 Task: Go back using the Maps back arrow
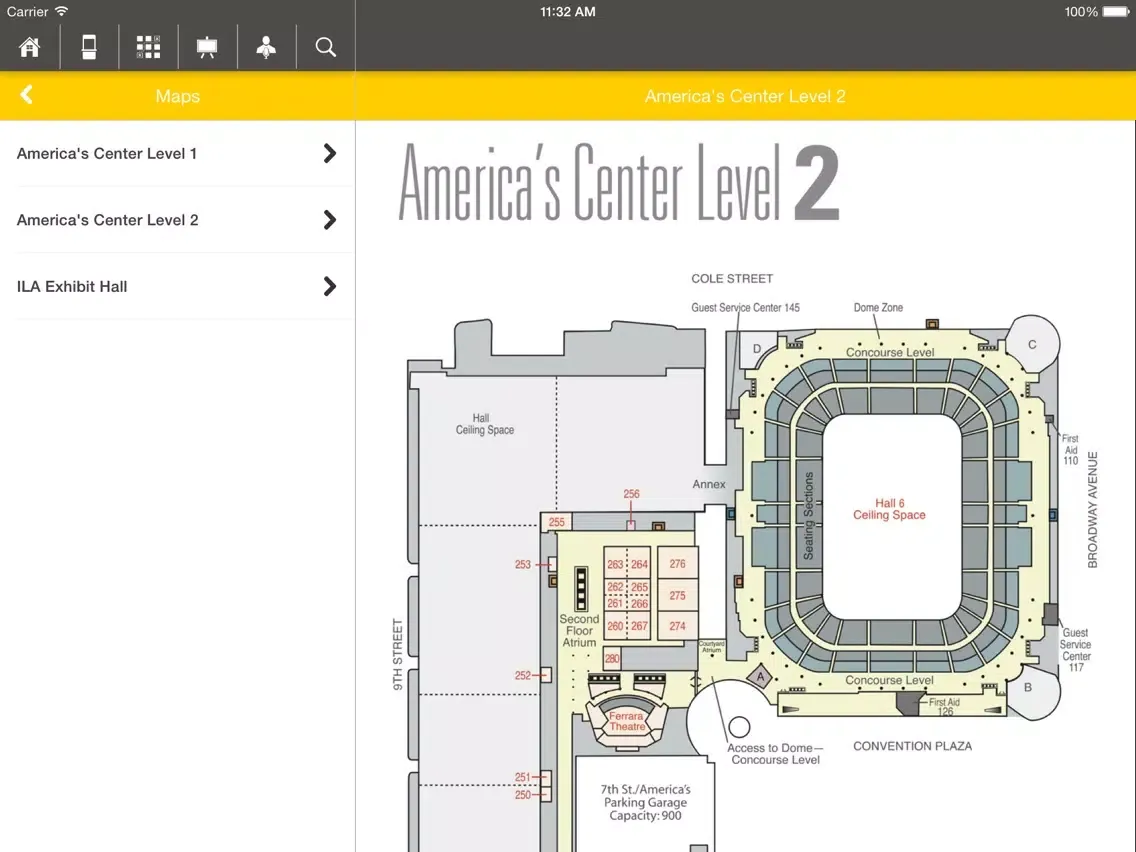(27, 95)
